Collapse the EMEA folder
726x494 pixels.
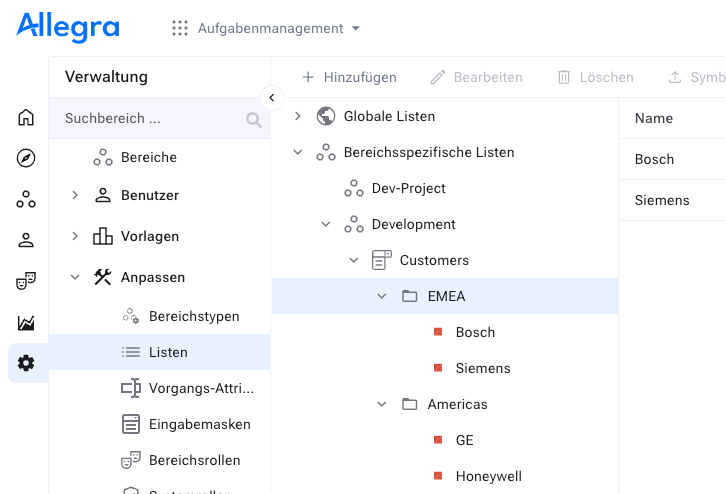381,296
